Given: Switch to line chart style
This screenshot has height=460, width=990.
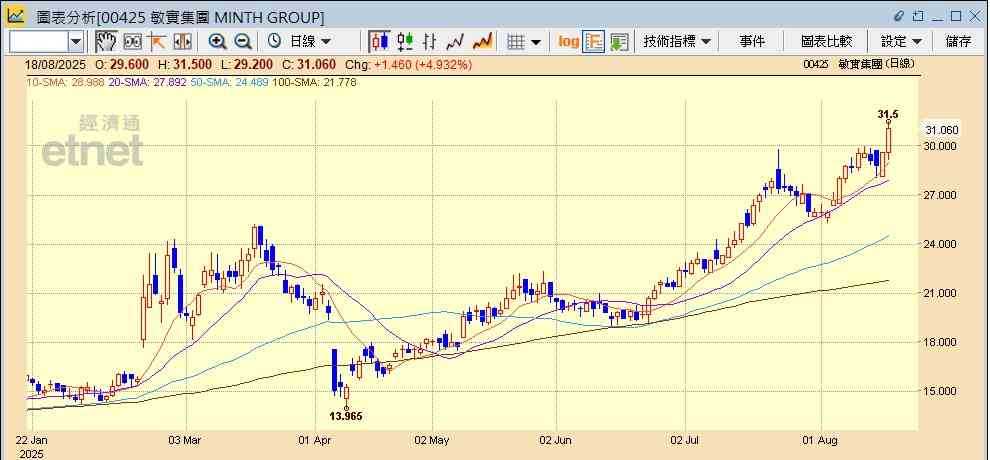Looking at the screenshot, I should (x=455, y=42).
